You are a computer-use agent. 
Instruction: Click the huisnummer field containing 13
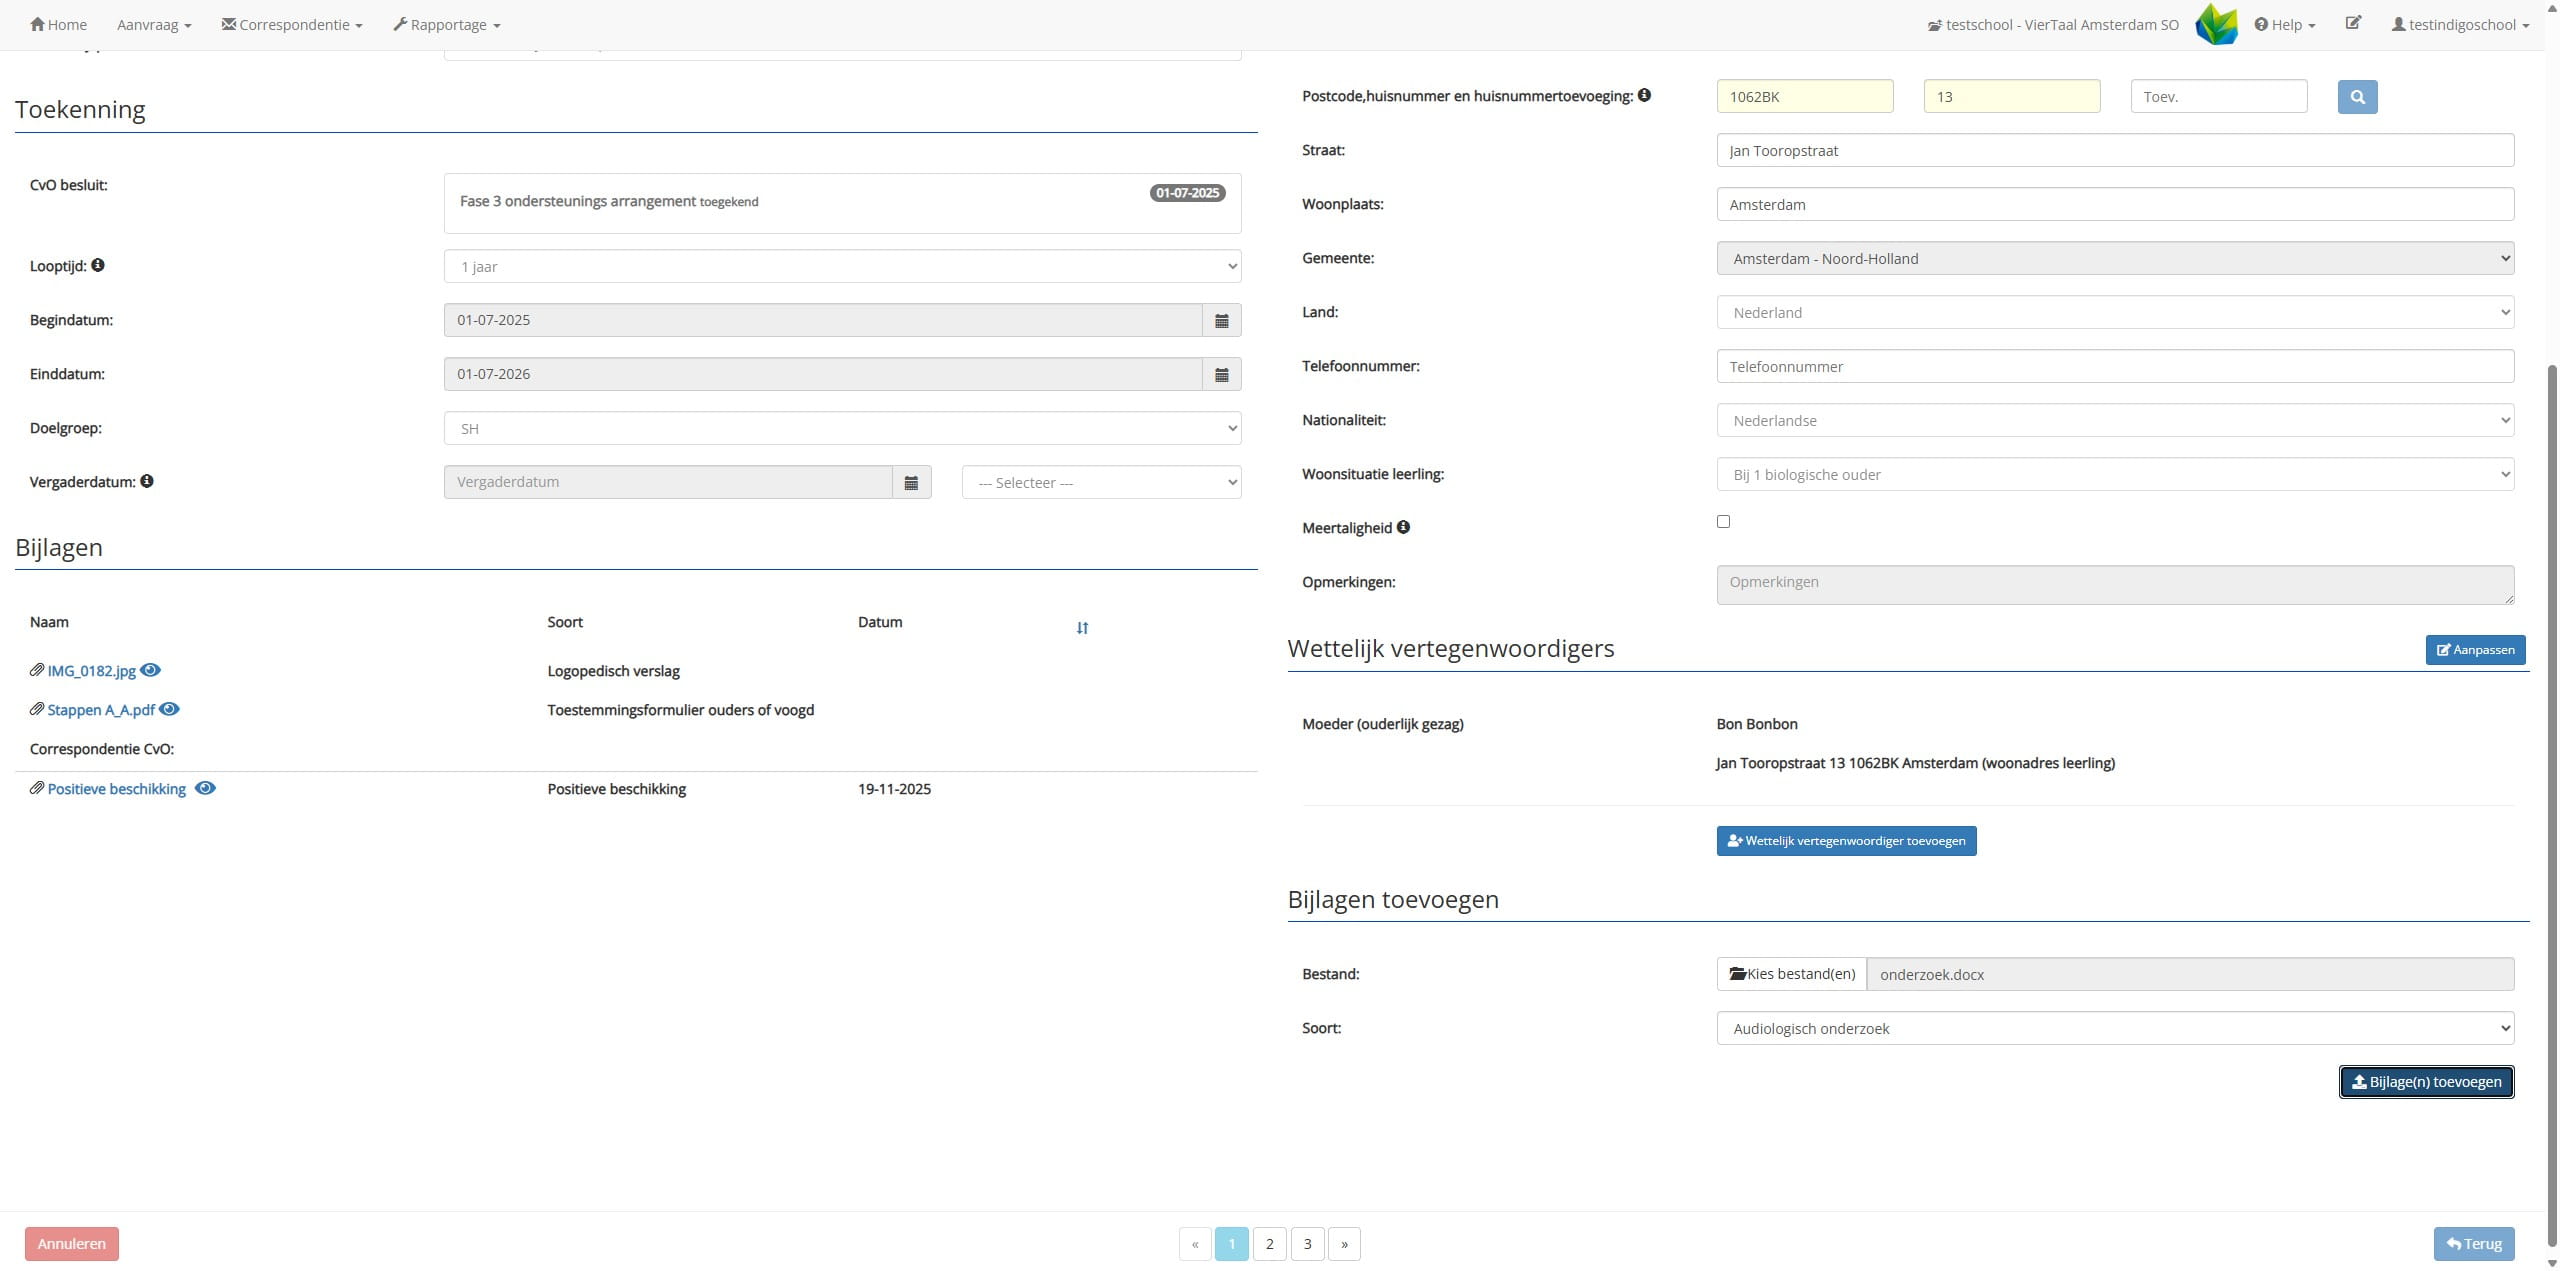(2012, 97)
